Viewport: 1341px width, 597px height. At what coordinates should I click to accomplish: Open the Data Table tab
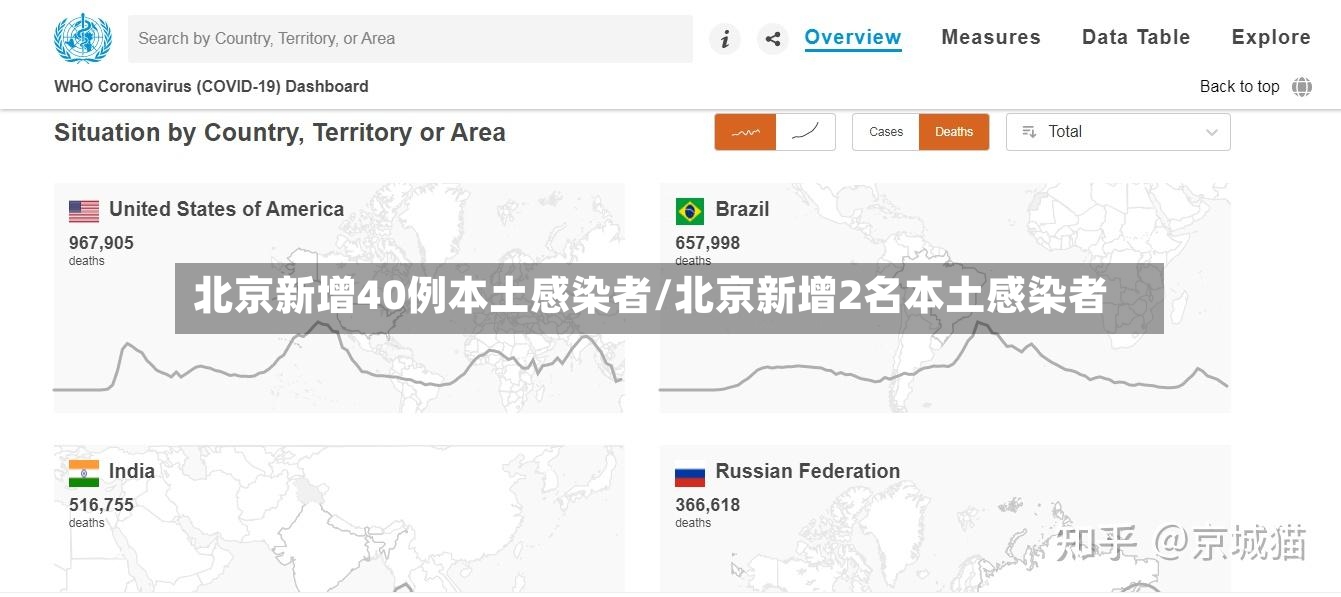(1136, 38)
